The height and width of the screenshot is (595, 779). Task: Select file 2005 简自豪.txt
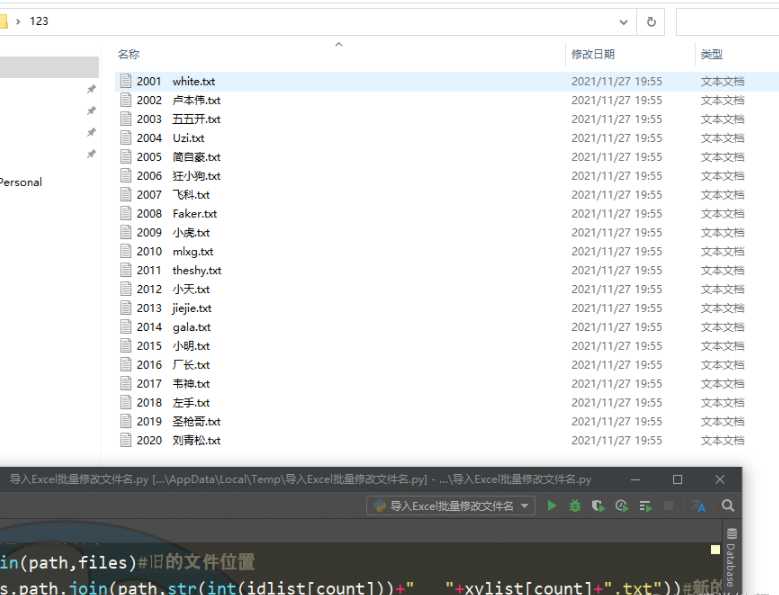178,157
